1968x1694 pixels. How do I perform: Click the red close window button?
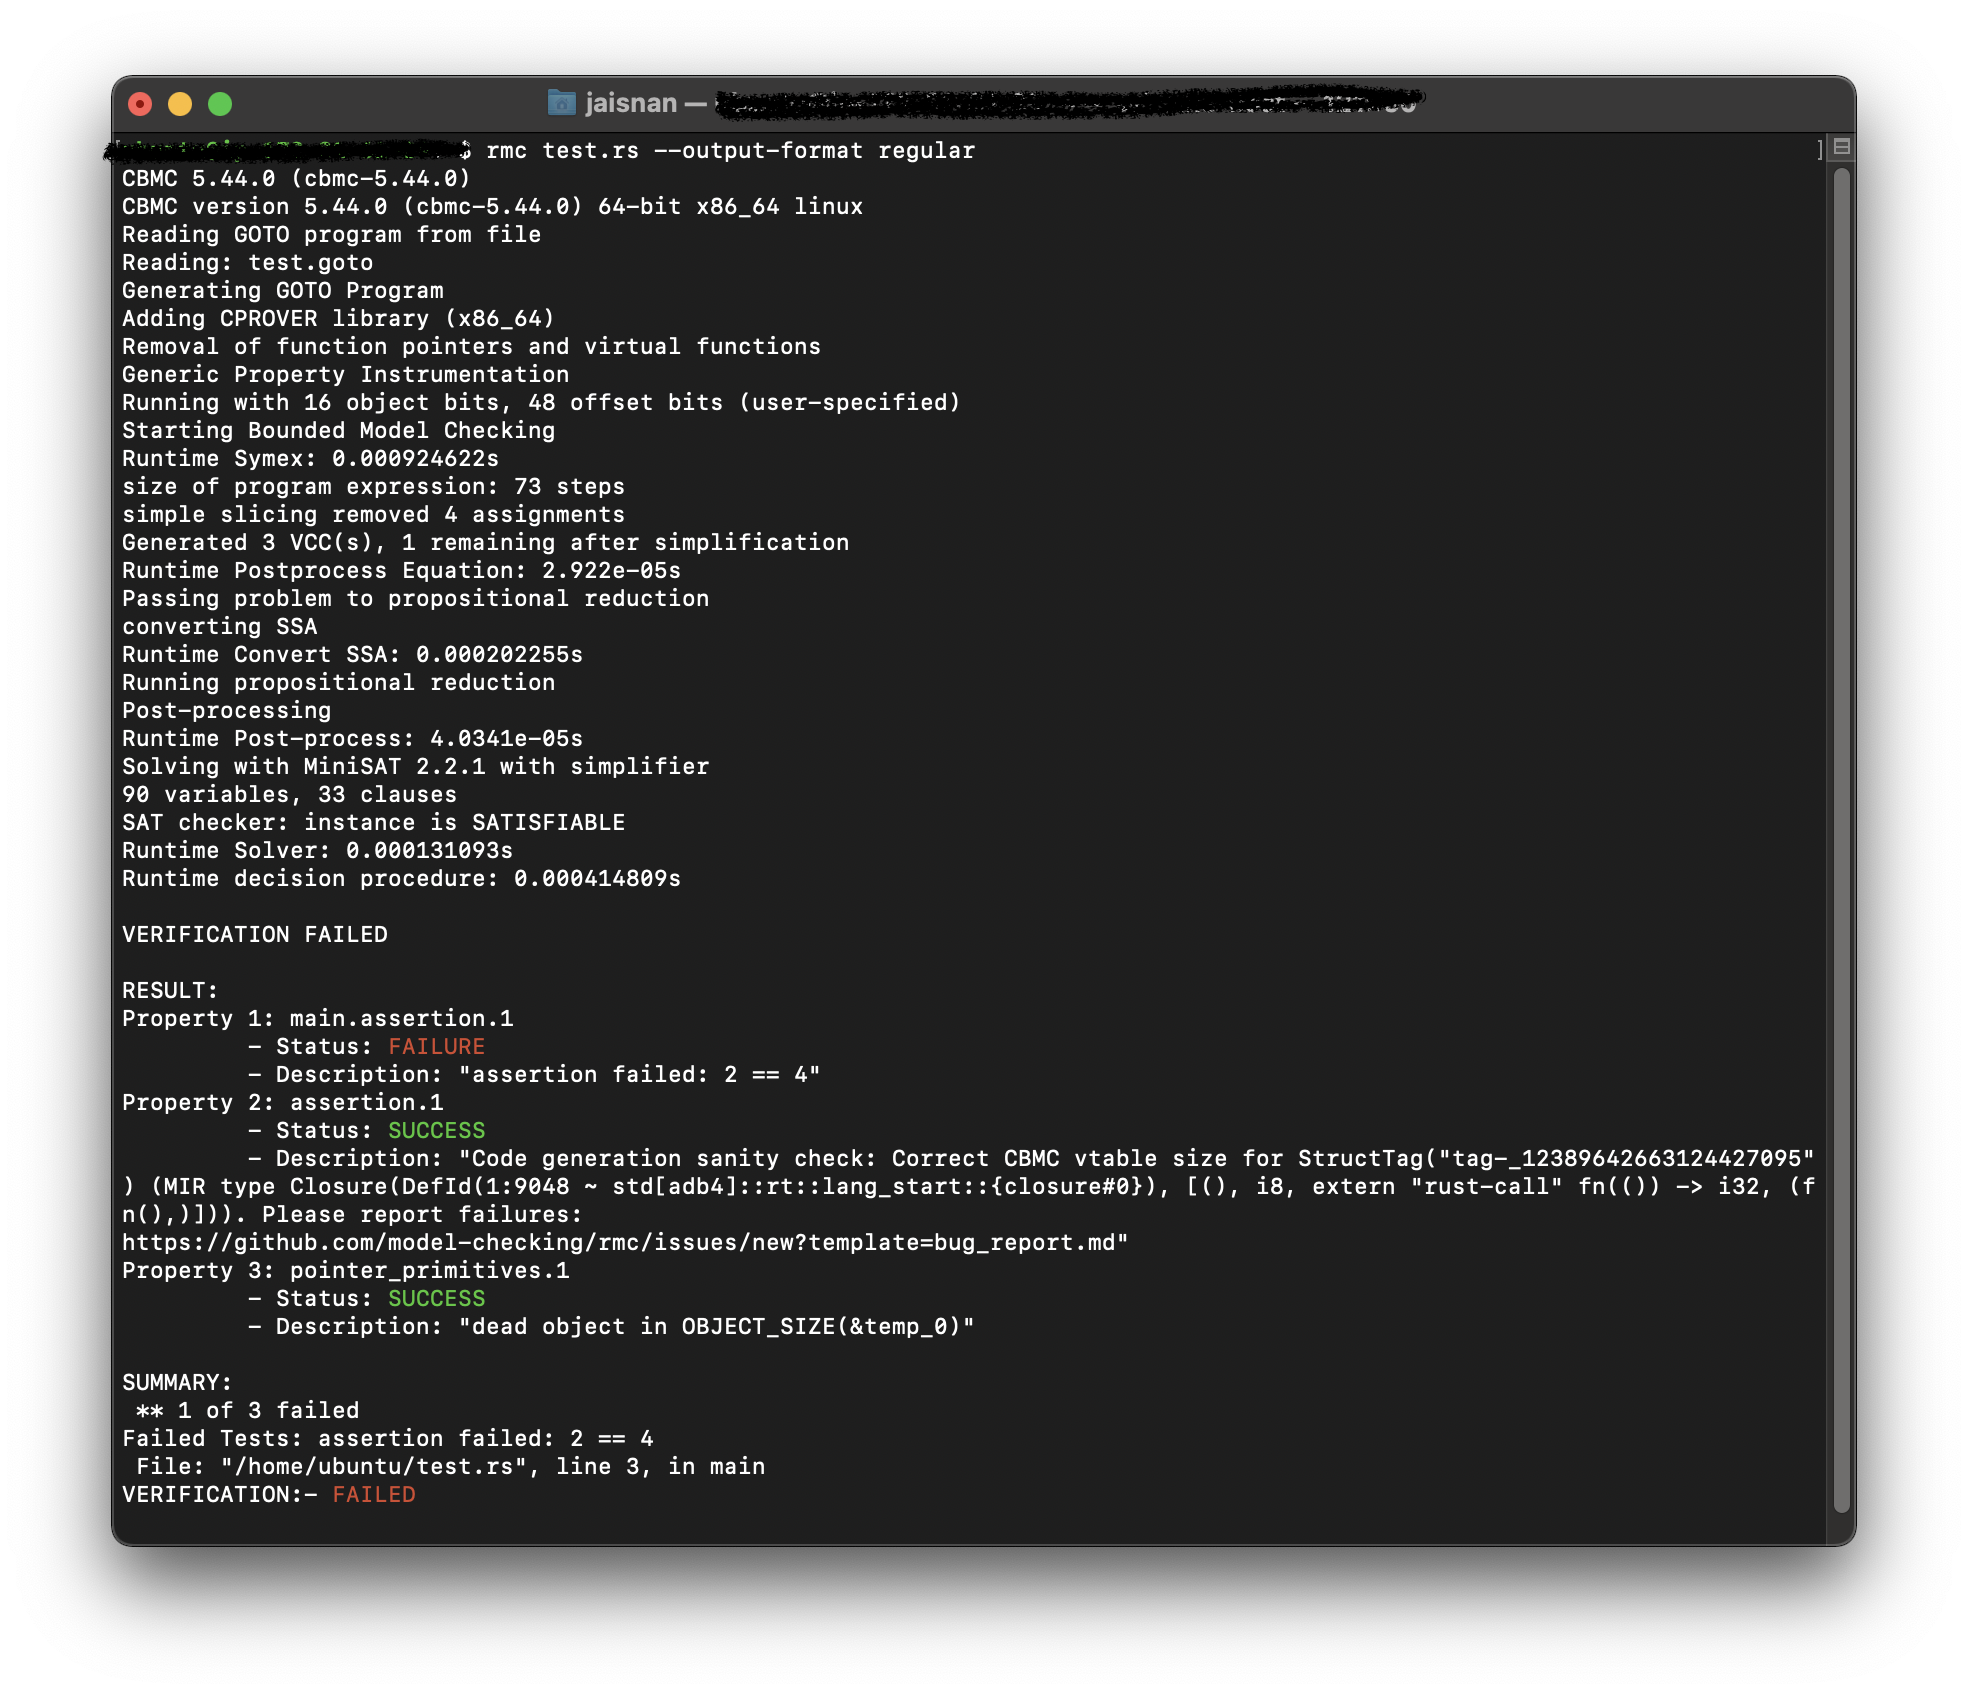[x=140, y=104]
